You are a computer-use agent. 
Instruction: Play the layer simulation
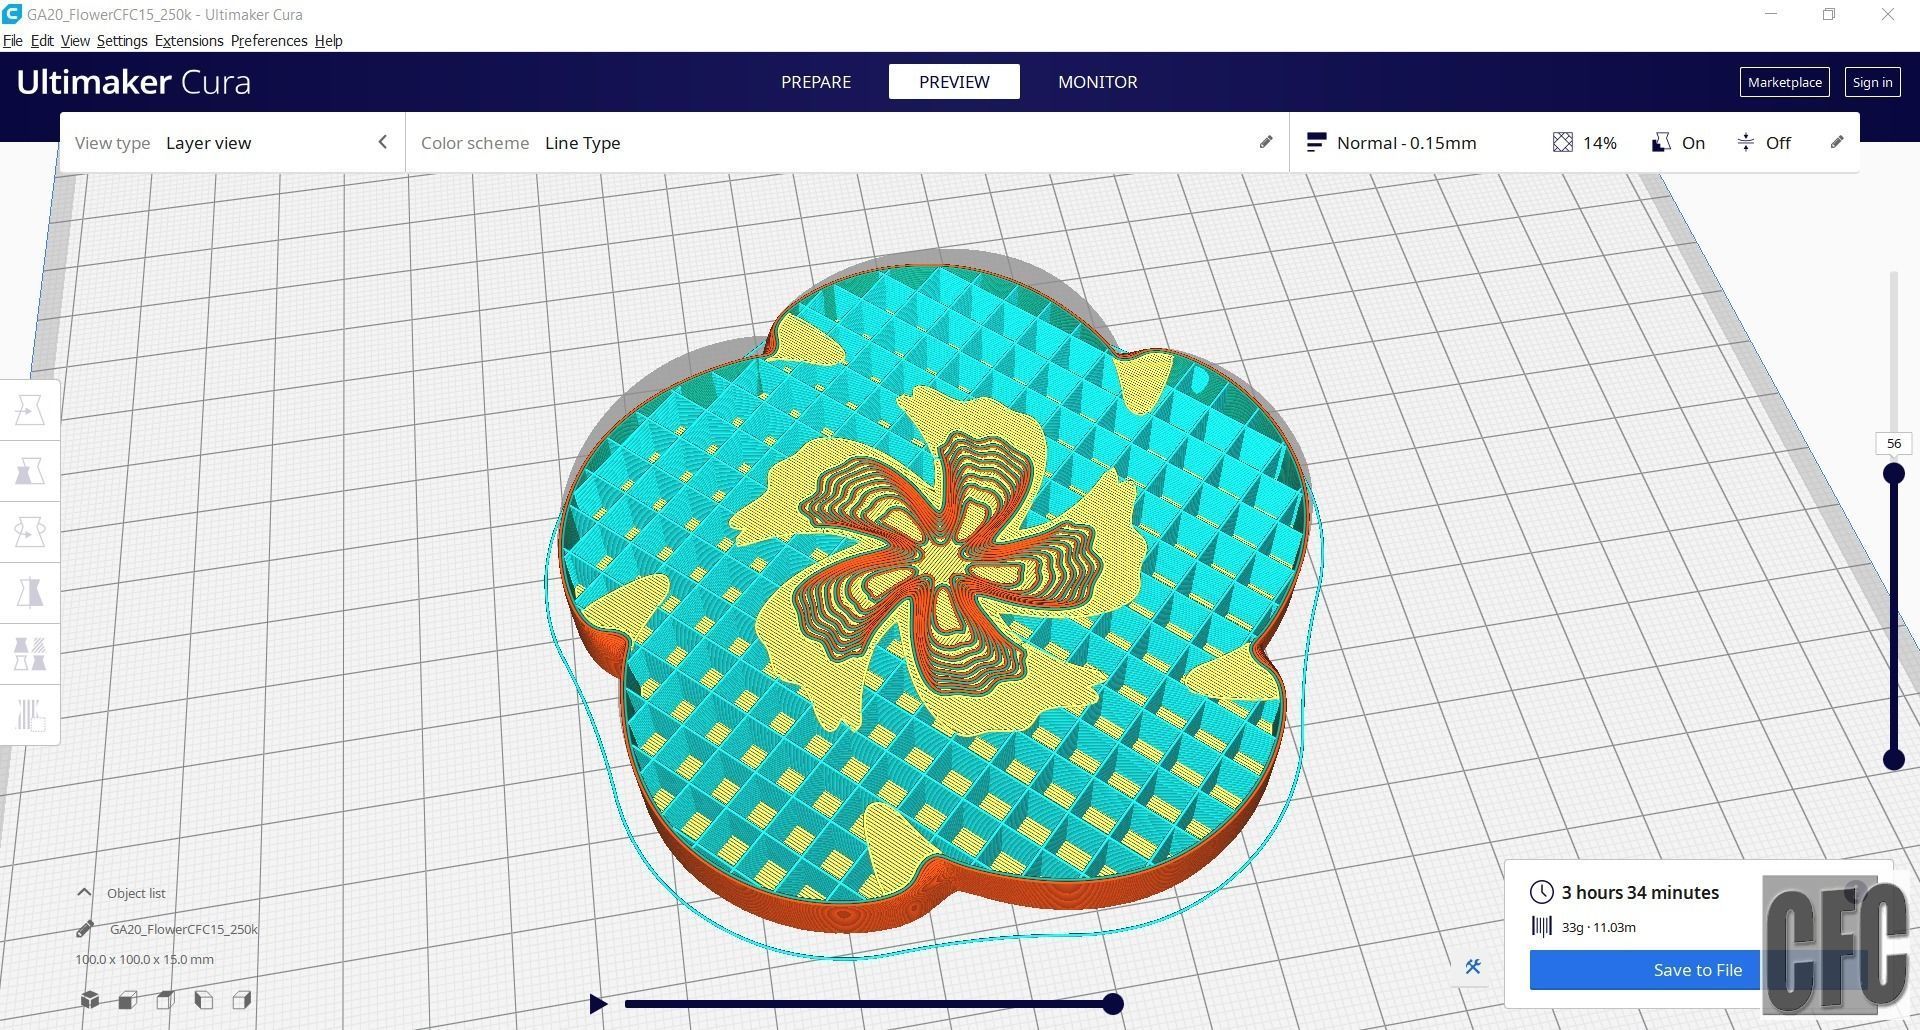click(598, 1004)
